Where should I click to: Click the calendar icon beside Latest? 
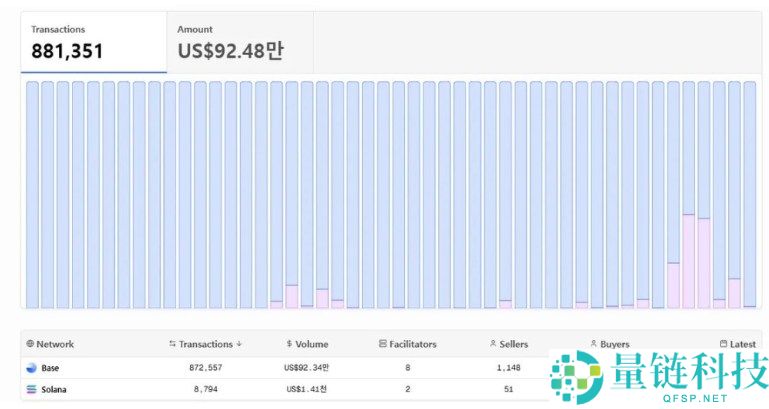(x=723, y=344)
